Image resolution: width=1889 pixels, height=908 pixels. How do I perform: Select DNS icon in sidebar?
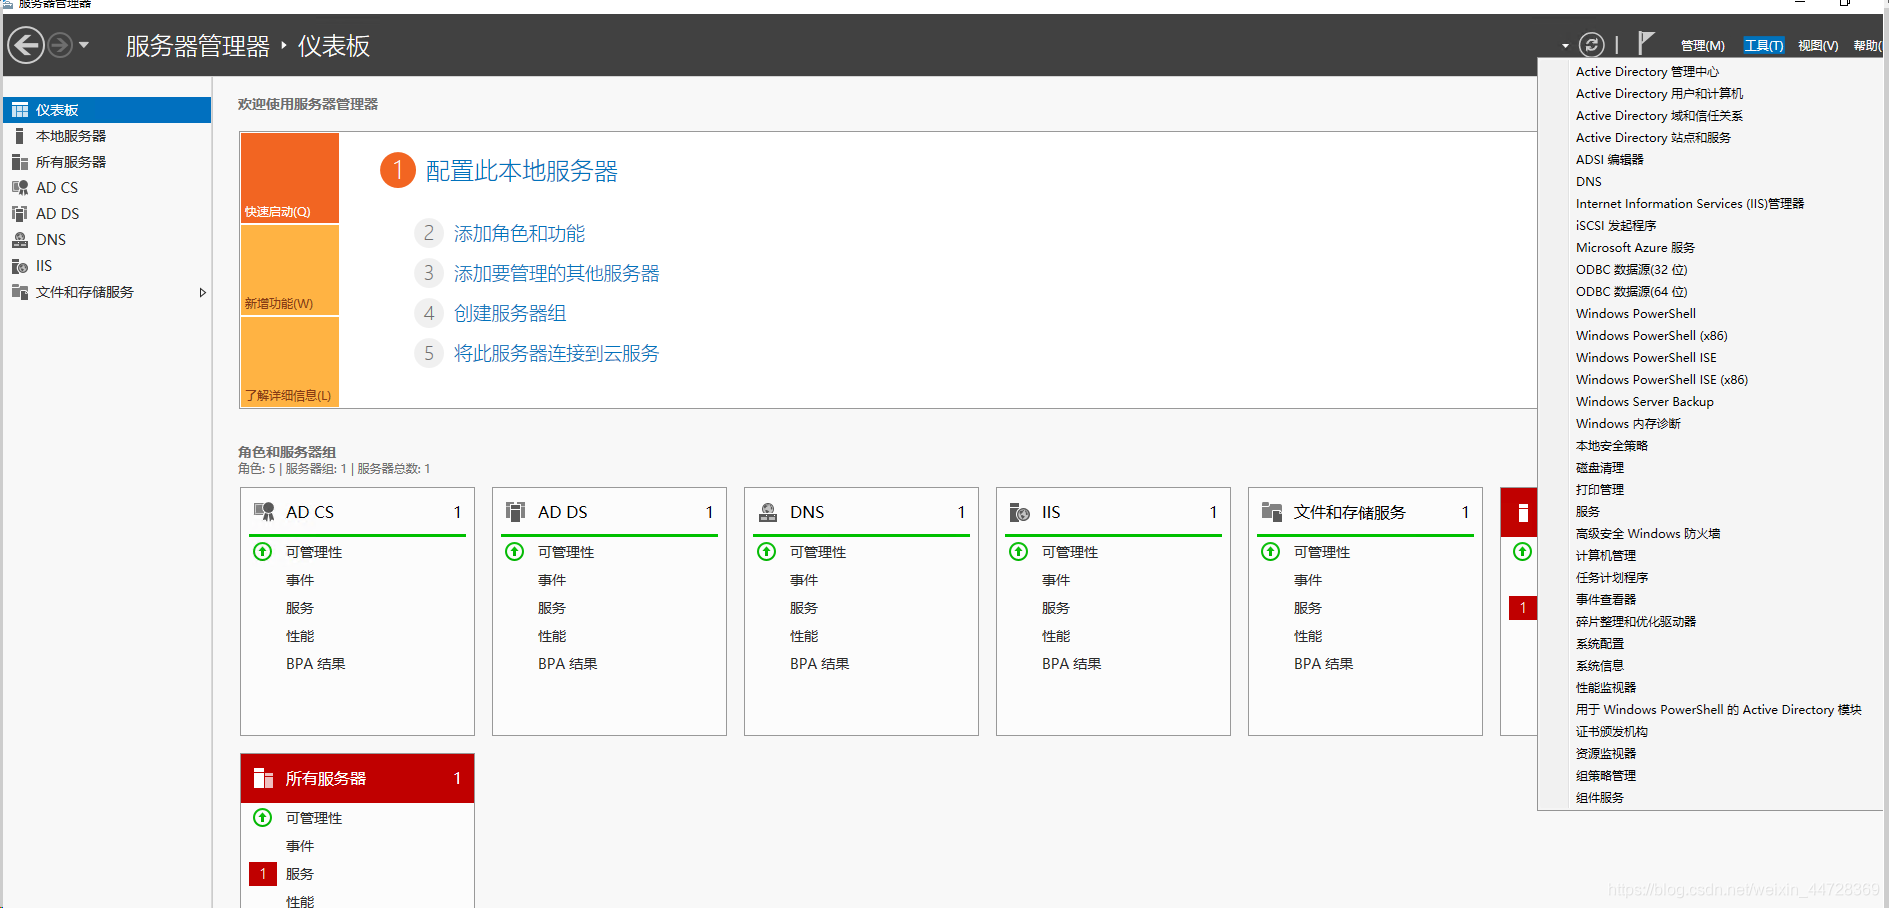pyautogui.click(x=20, y=240)
